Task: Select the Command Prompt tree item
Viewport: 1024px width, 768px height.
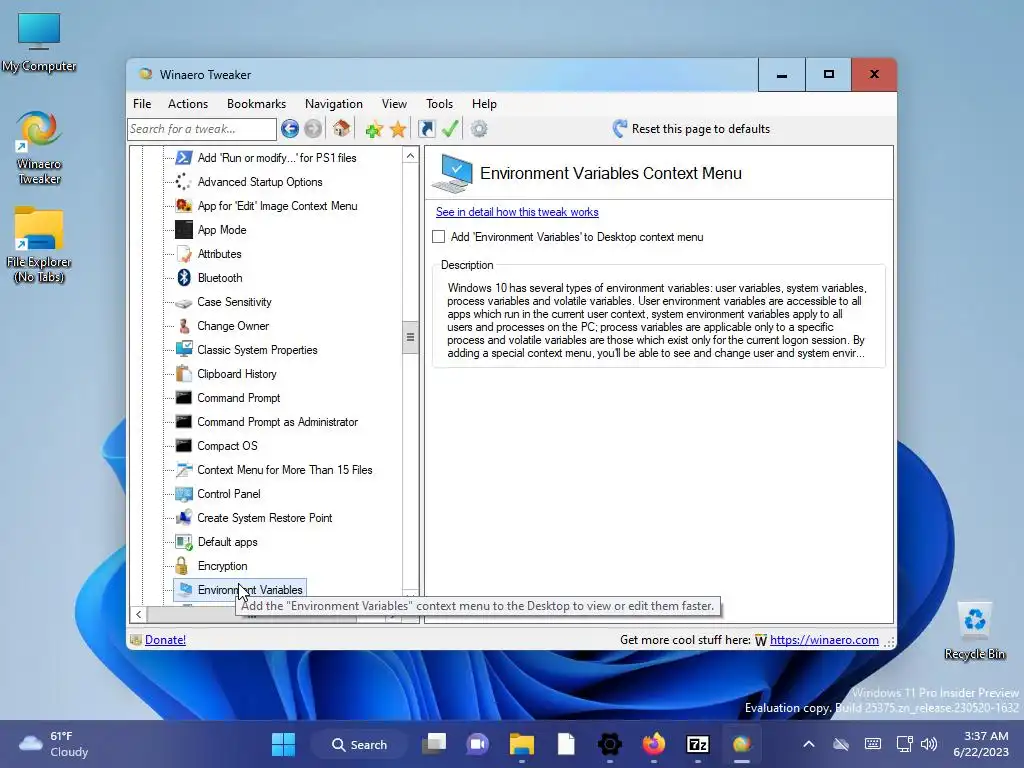Action: pyautogui.click(x=238, y=398)
